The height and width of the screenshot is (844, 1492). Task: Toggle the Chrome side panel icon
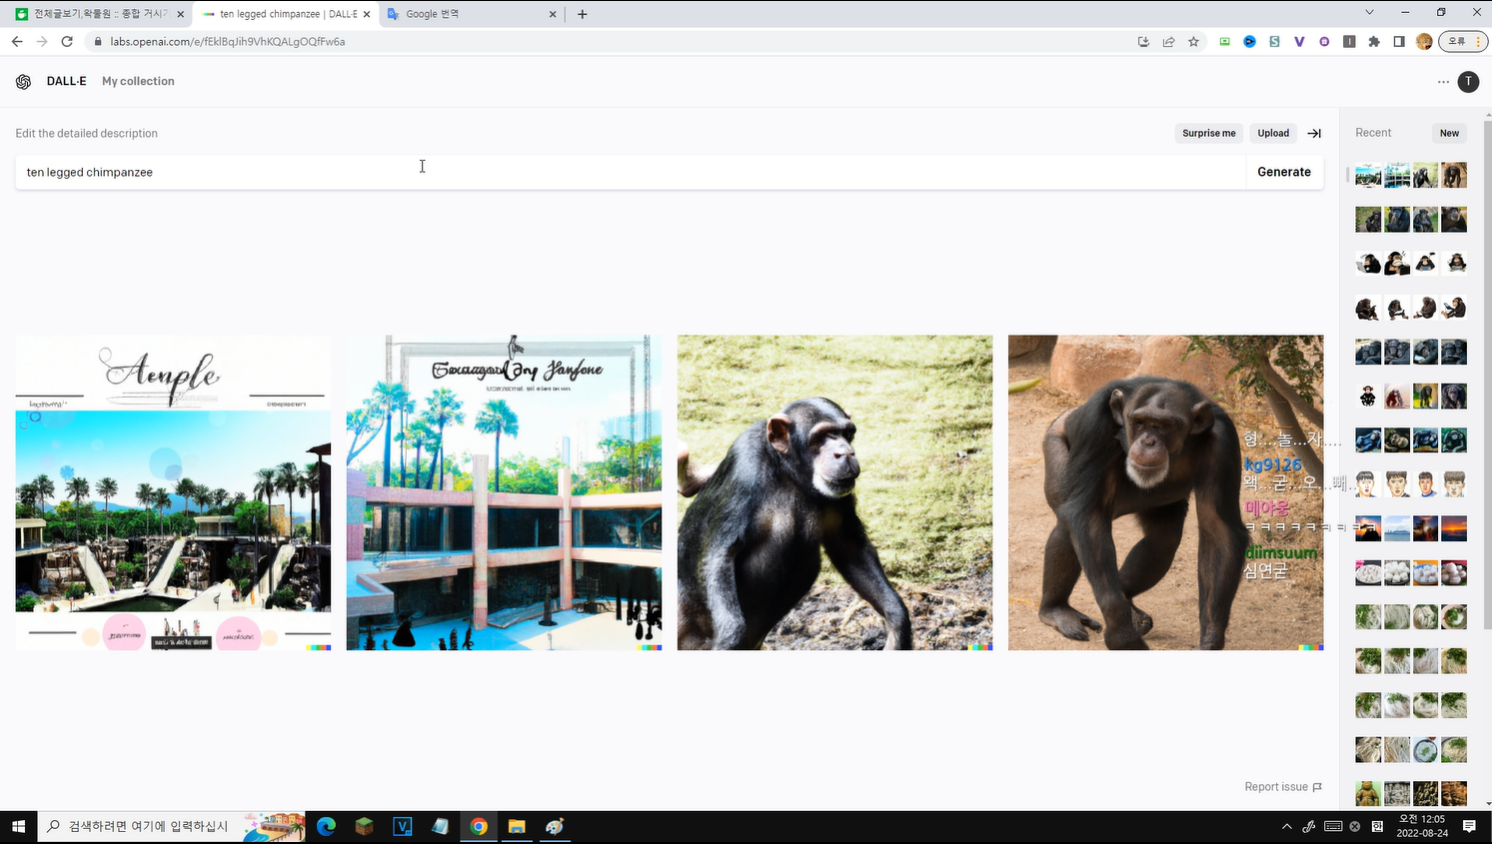(x=1399, y=42)
